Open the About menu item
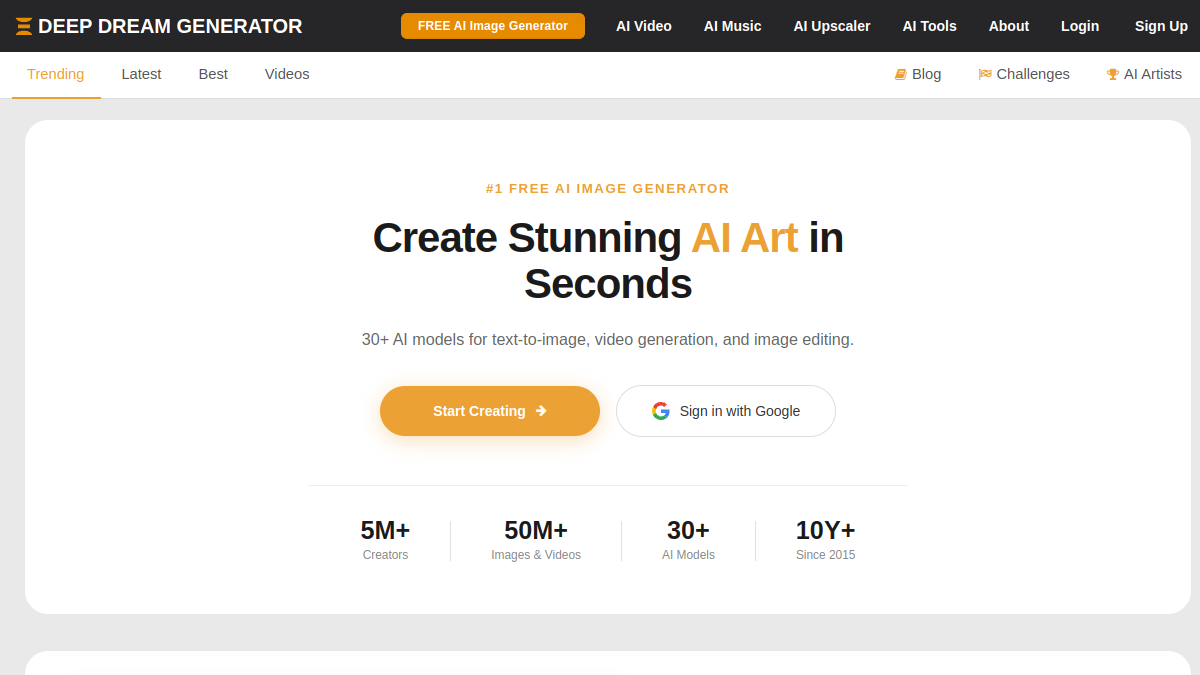Screen dimensions: 1200x675 pos(1009,26)
